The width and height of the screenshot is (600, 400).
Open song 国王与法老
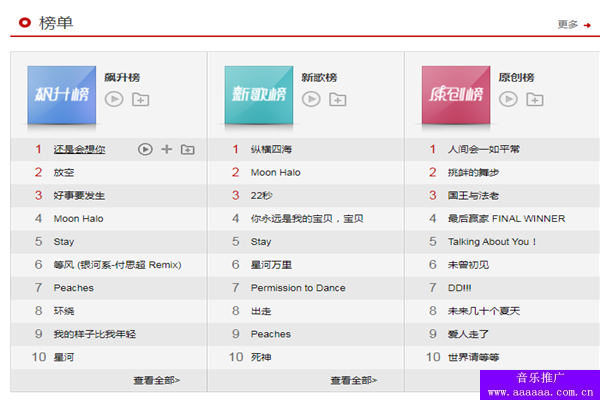pos(473,196)
